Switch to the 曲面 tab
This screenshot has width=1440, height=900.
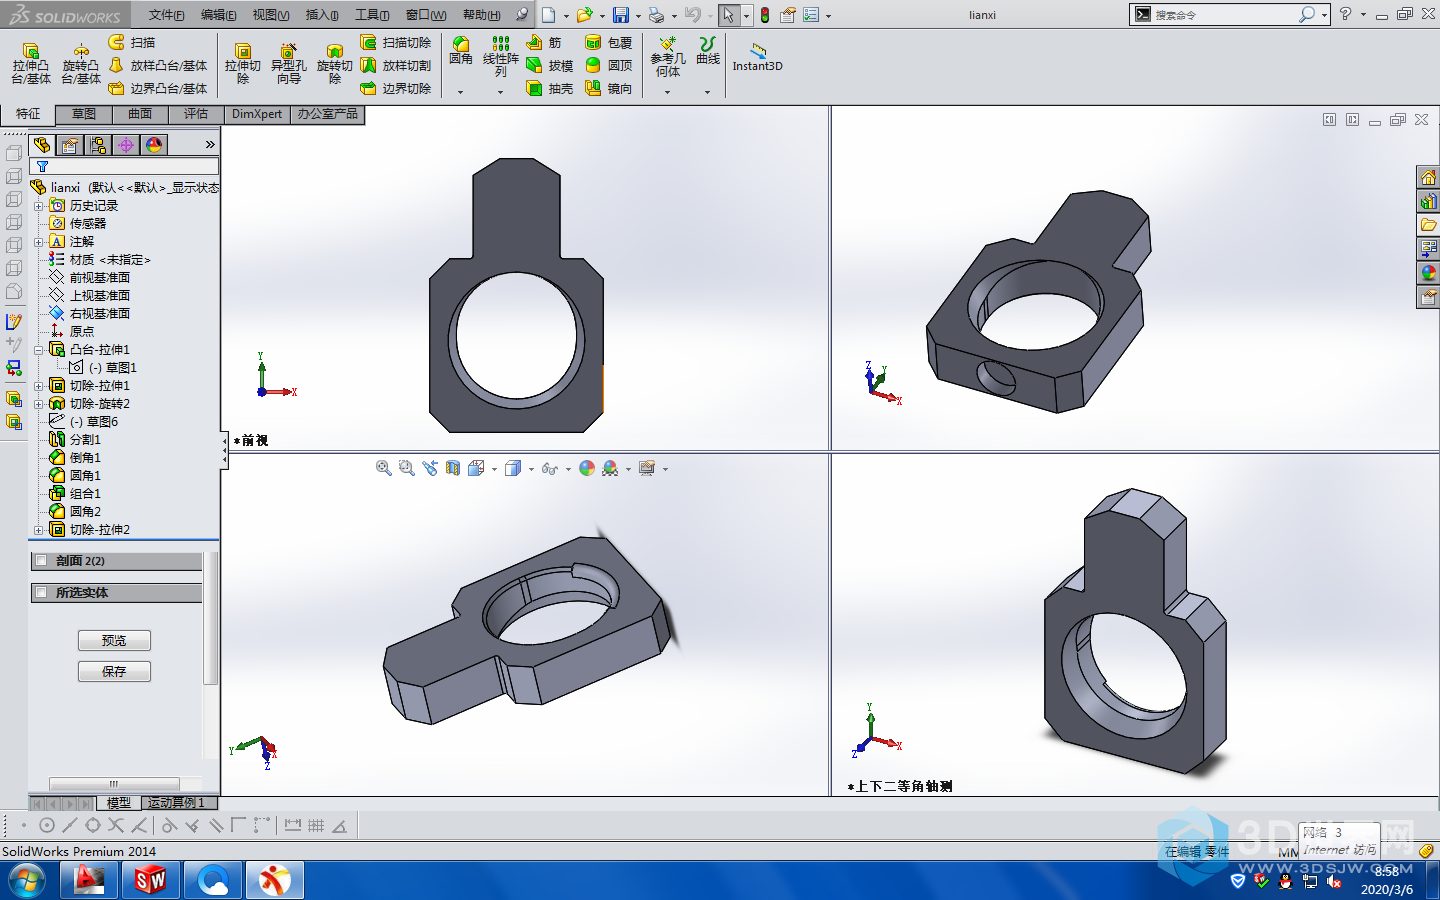tap(140, 114)
